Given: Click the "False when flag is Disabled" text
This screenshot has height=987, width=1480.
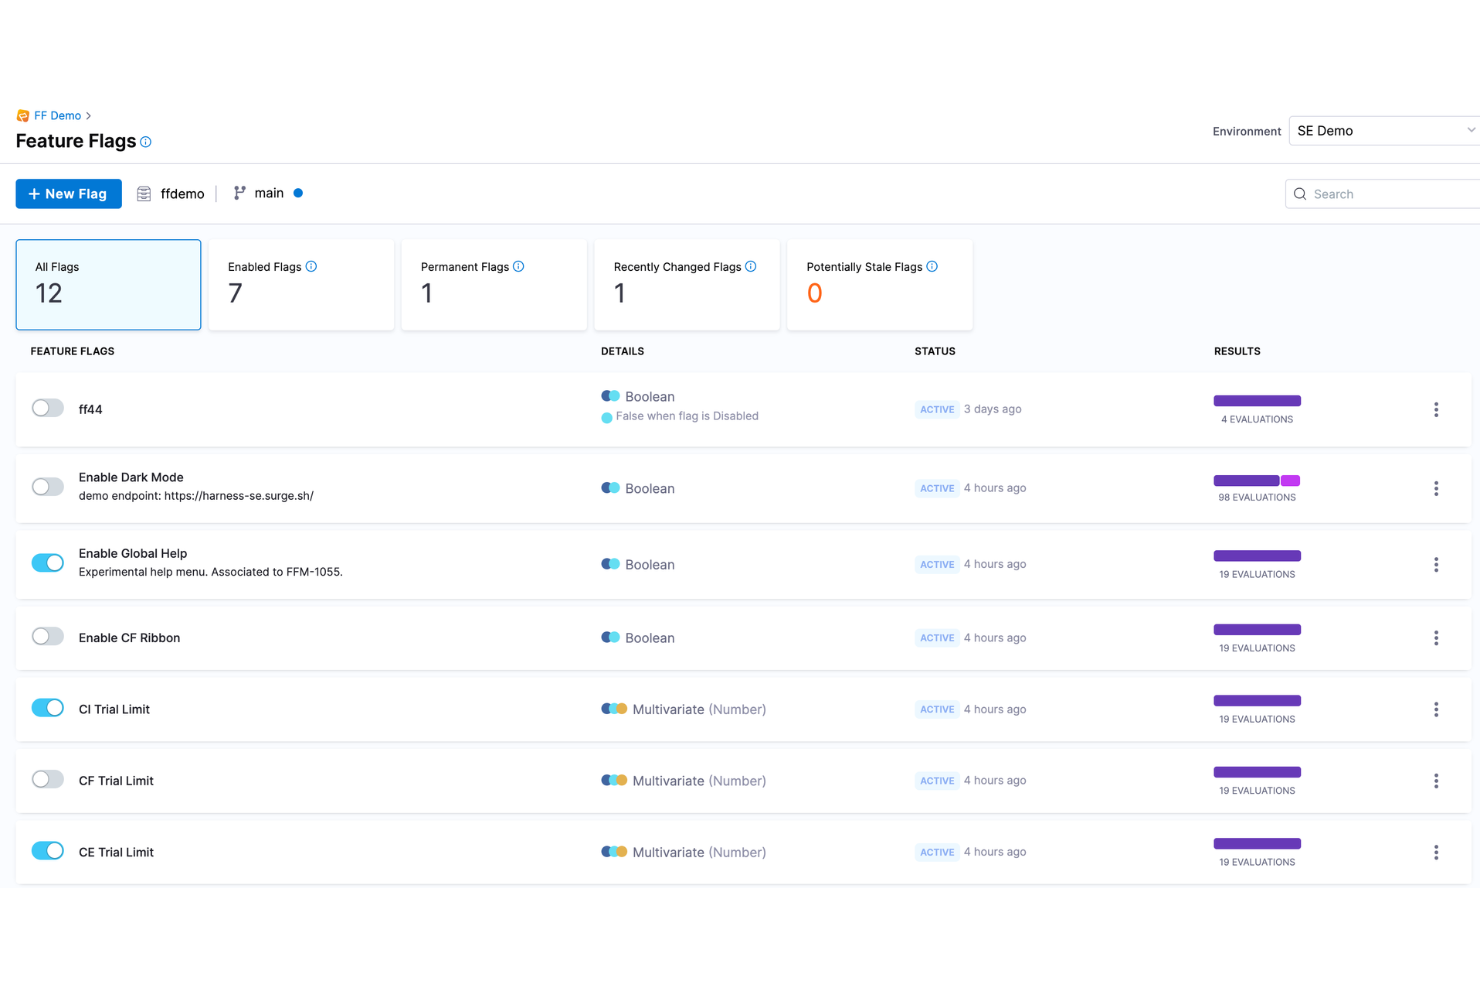Looking at the screenshot, I should 687,416.
